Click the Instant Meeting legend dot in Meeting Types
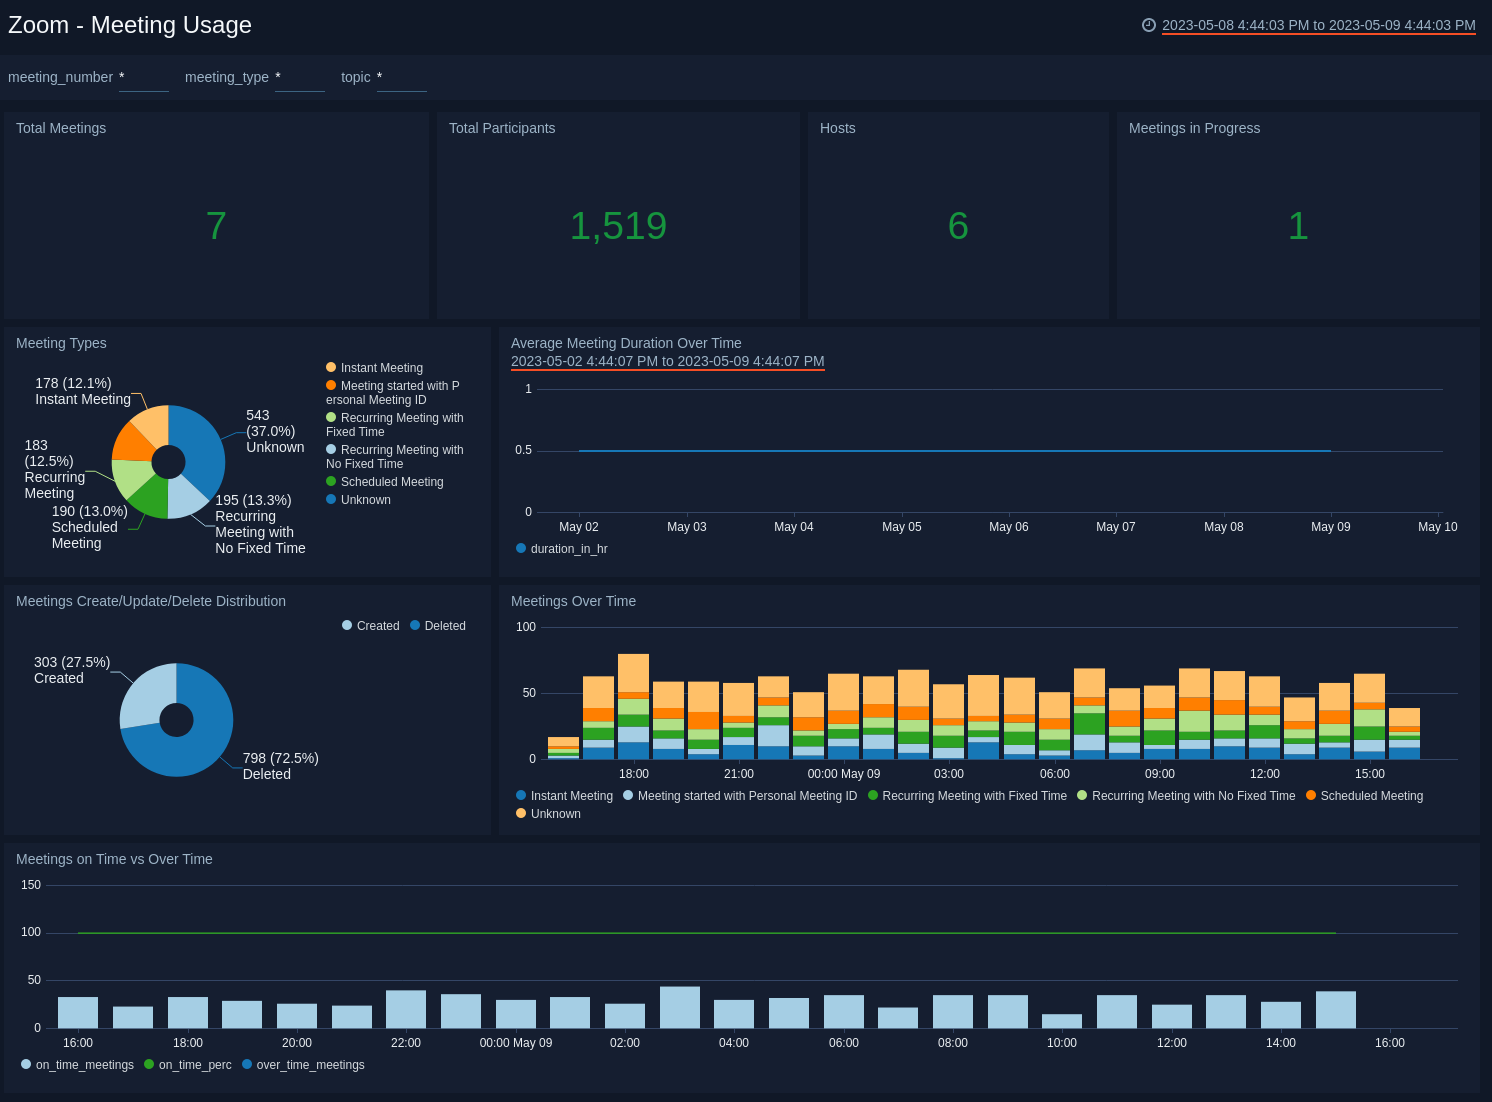The height and width of the screenshot is (1102, 1492). [x=331, y=367]
